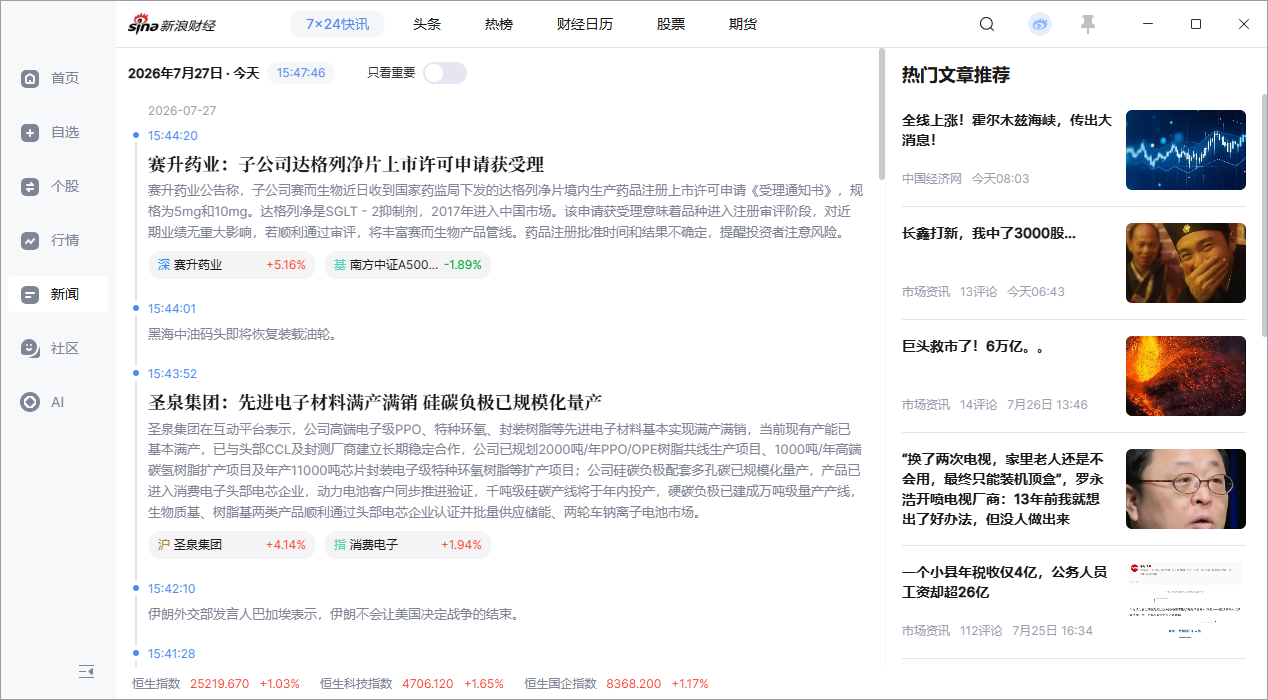Click the document screenshot thumbnail
Image resolution: width=1268 pixels, height=700 pixels.
[1186, 602]
